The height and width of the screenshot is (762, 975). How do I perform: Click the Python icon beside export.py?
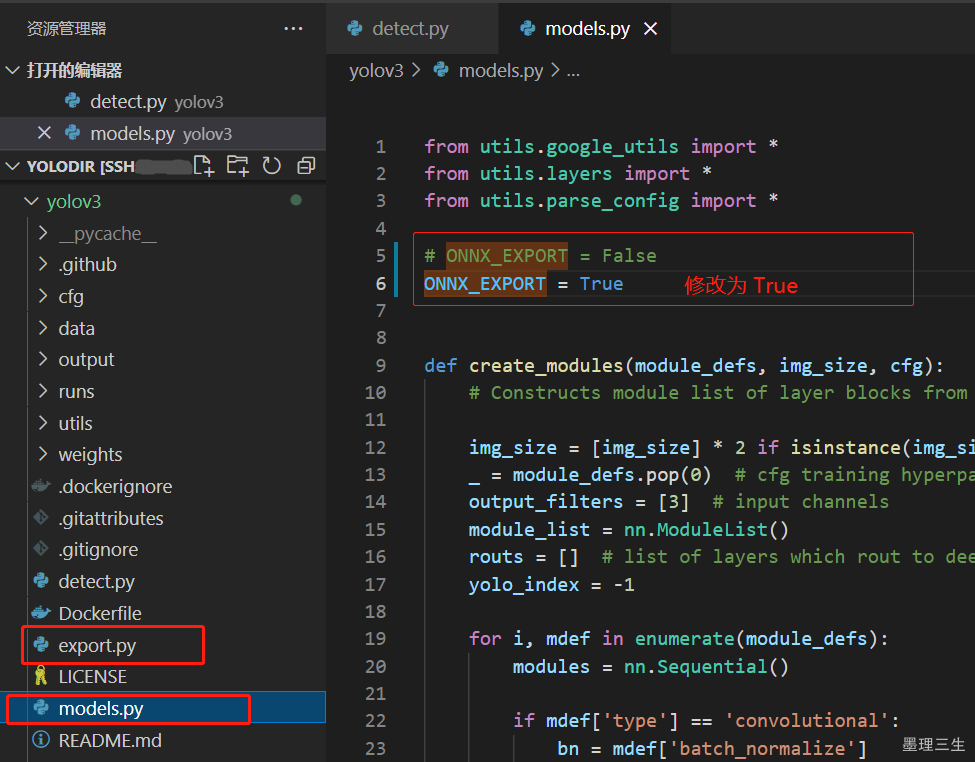tap(41, 644)
